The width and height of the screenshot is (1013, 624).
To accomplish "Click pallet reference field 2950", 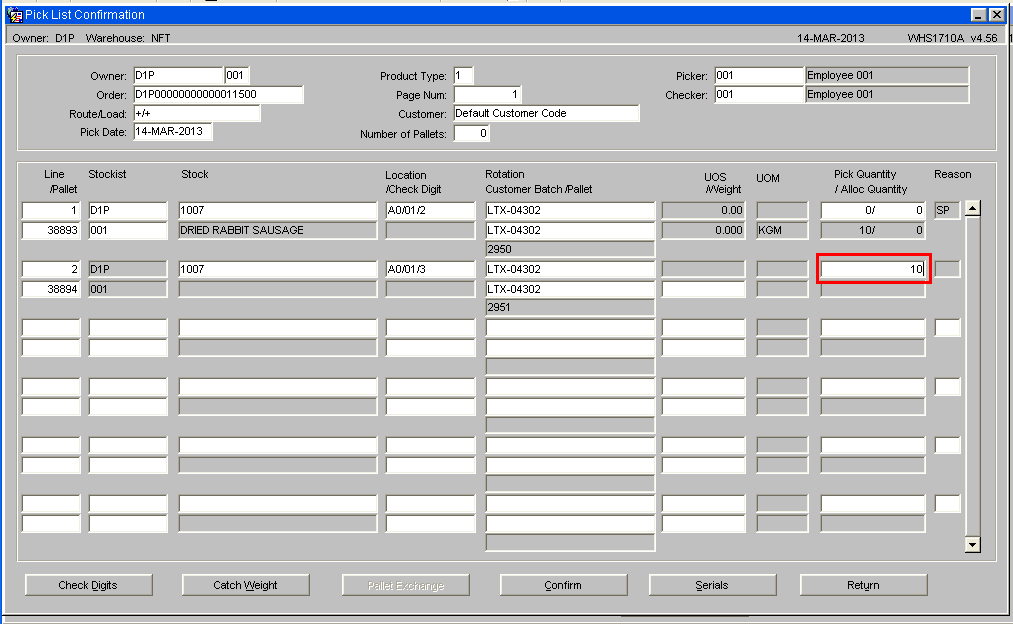I will coord(570,249).
